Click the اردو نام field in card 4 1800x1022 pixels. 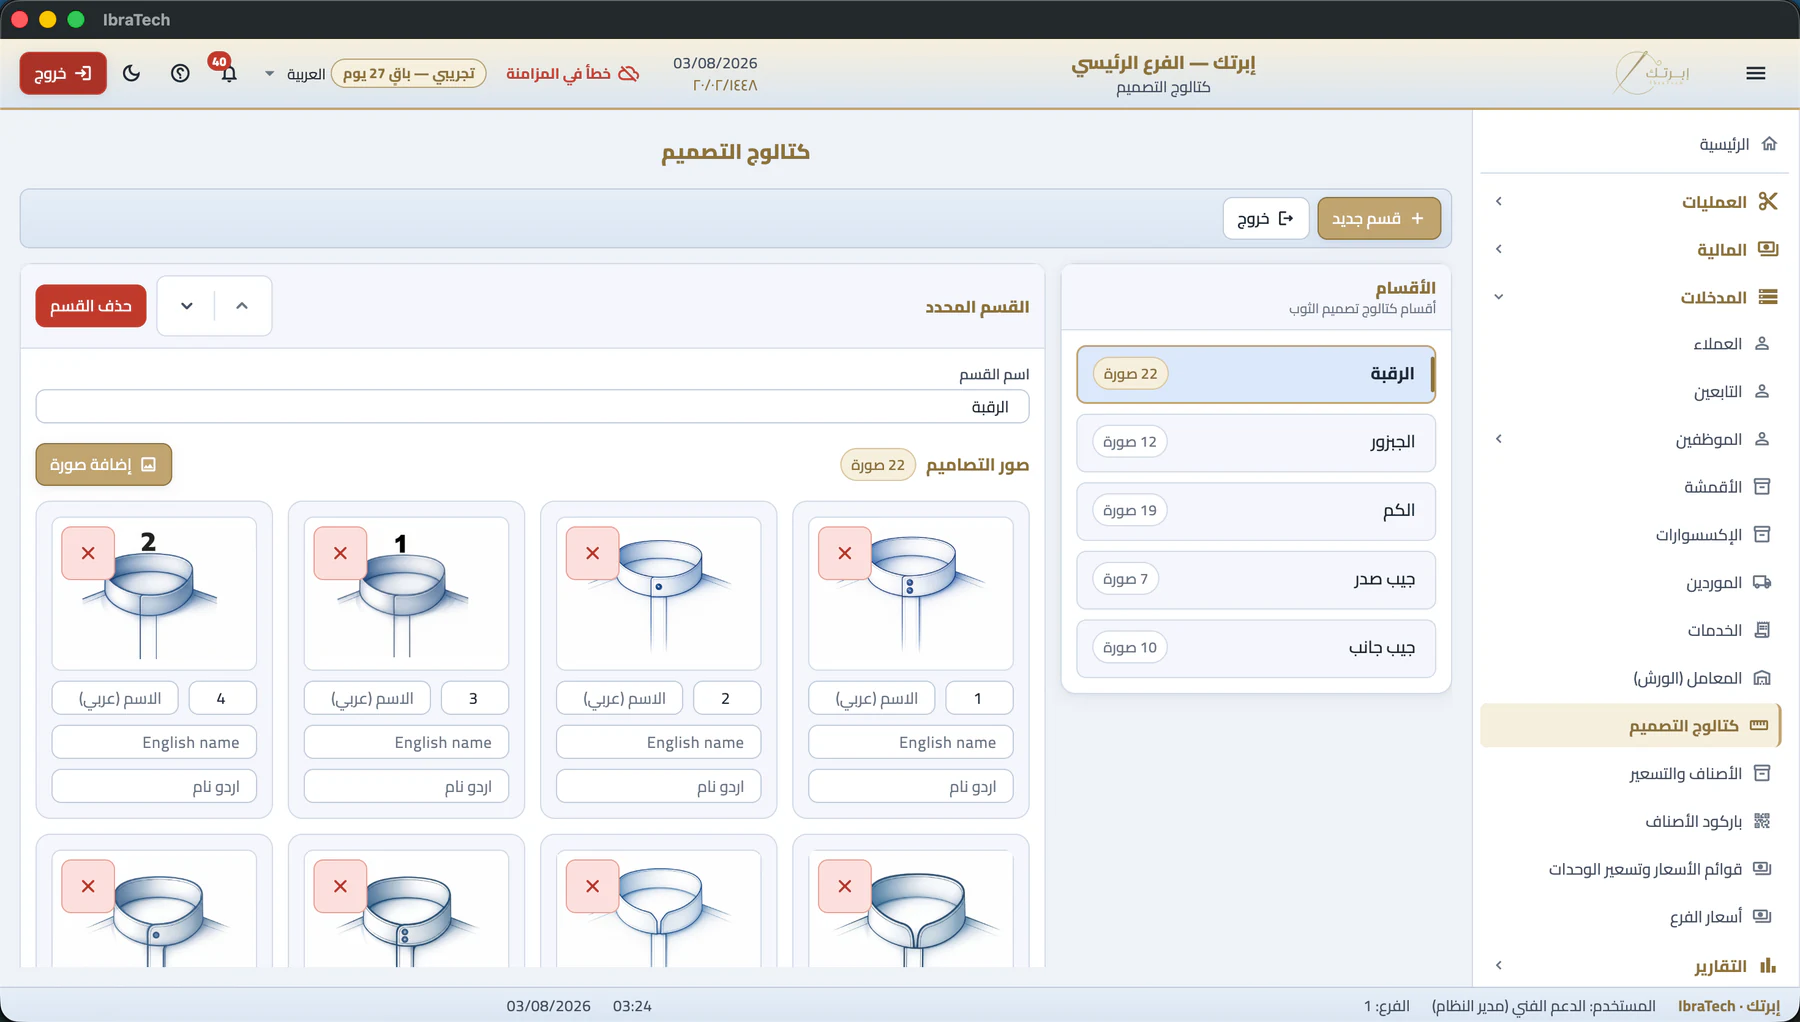[154, 786]
